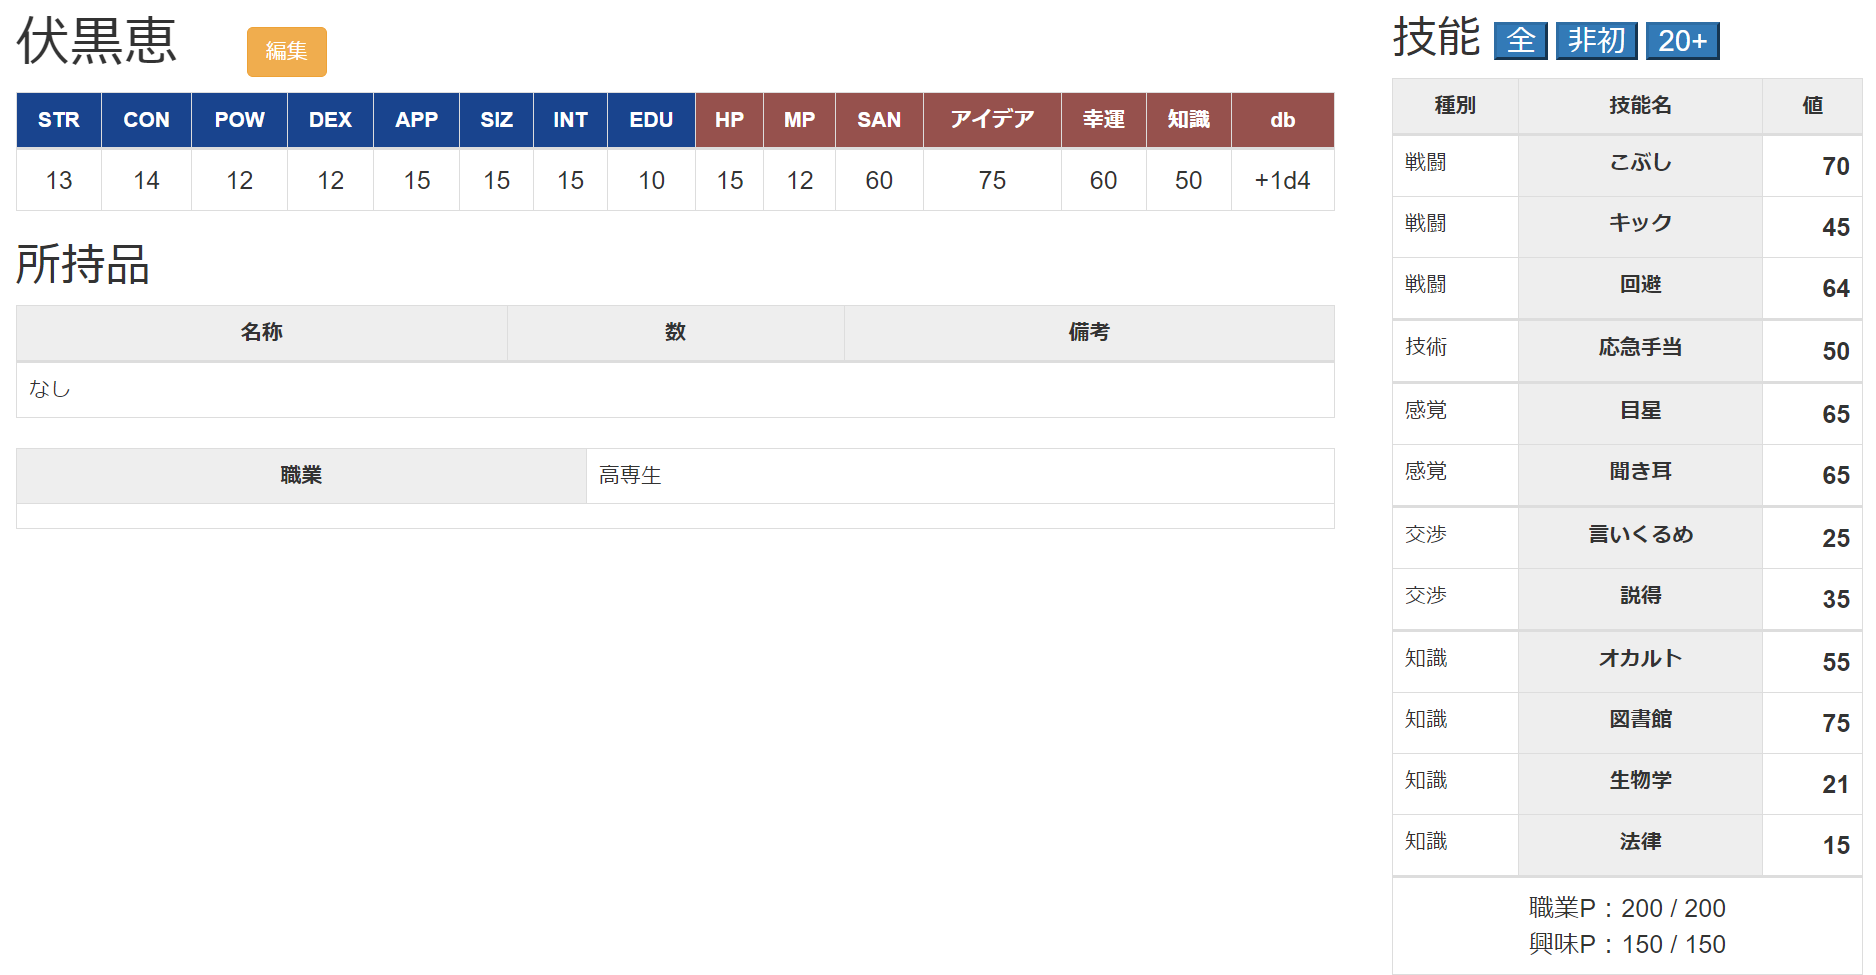Image resolution: width=1876 pixels, height=975 pixels.
Task: Select the 図書館 skill row
Action: (1627, 723)
